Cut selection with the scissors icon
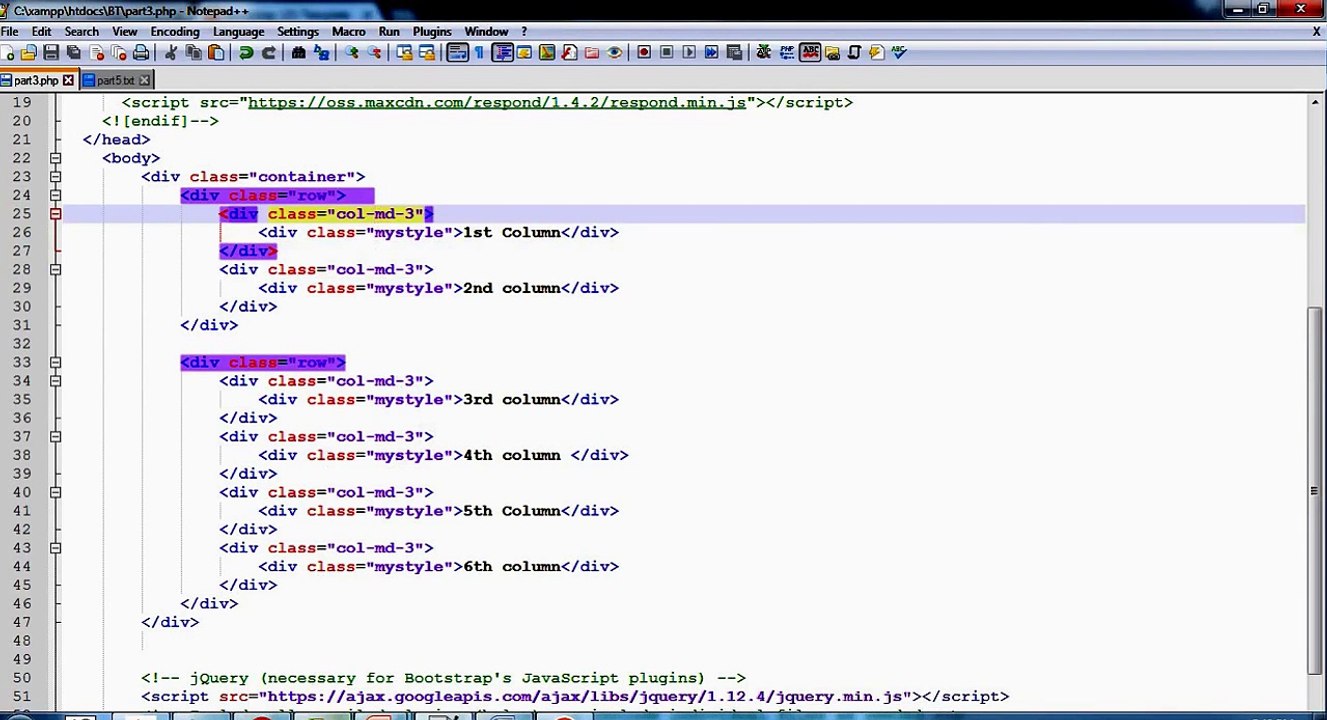This screenshot has height=720, width=1327. (x=170, y=52)
